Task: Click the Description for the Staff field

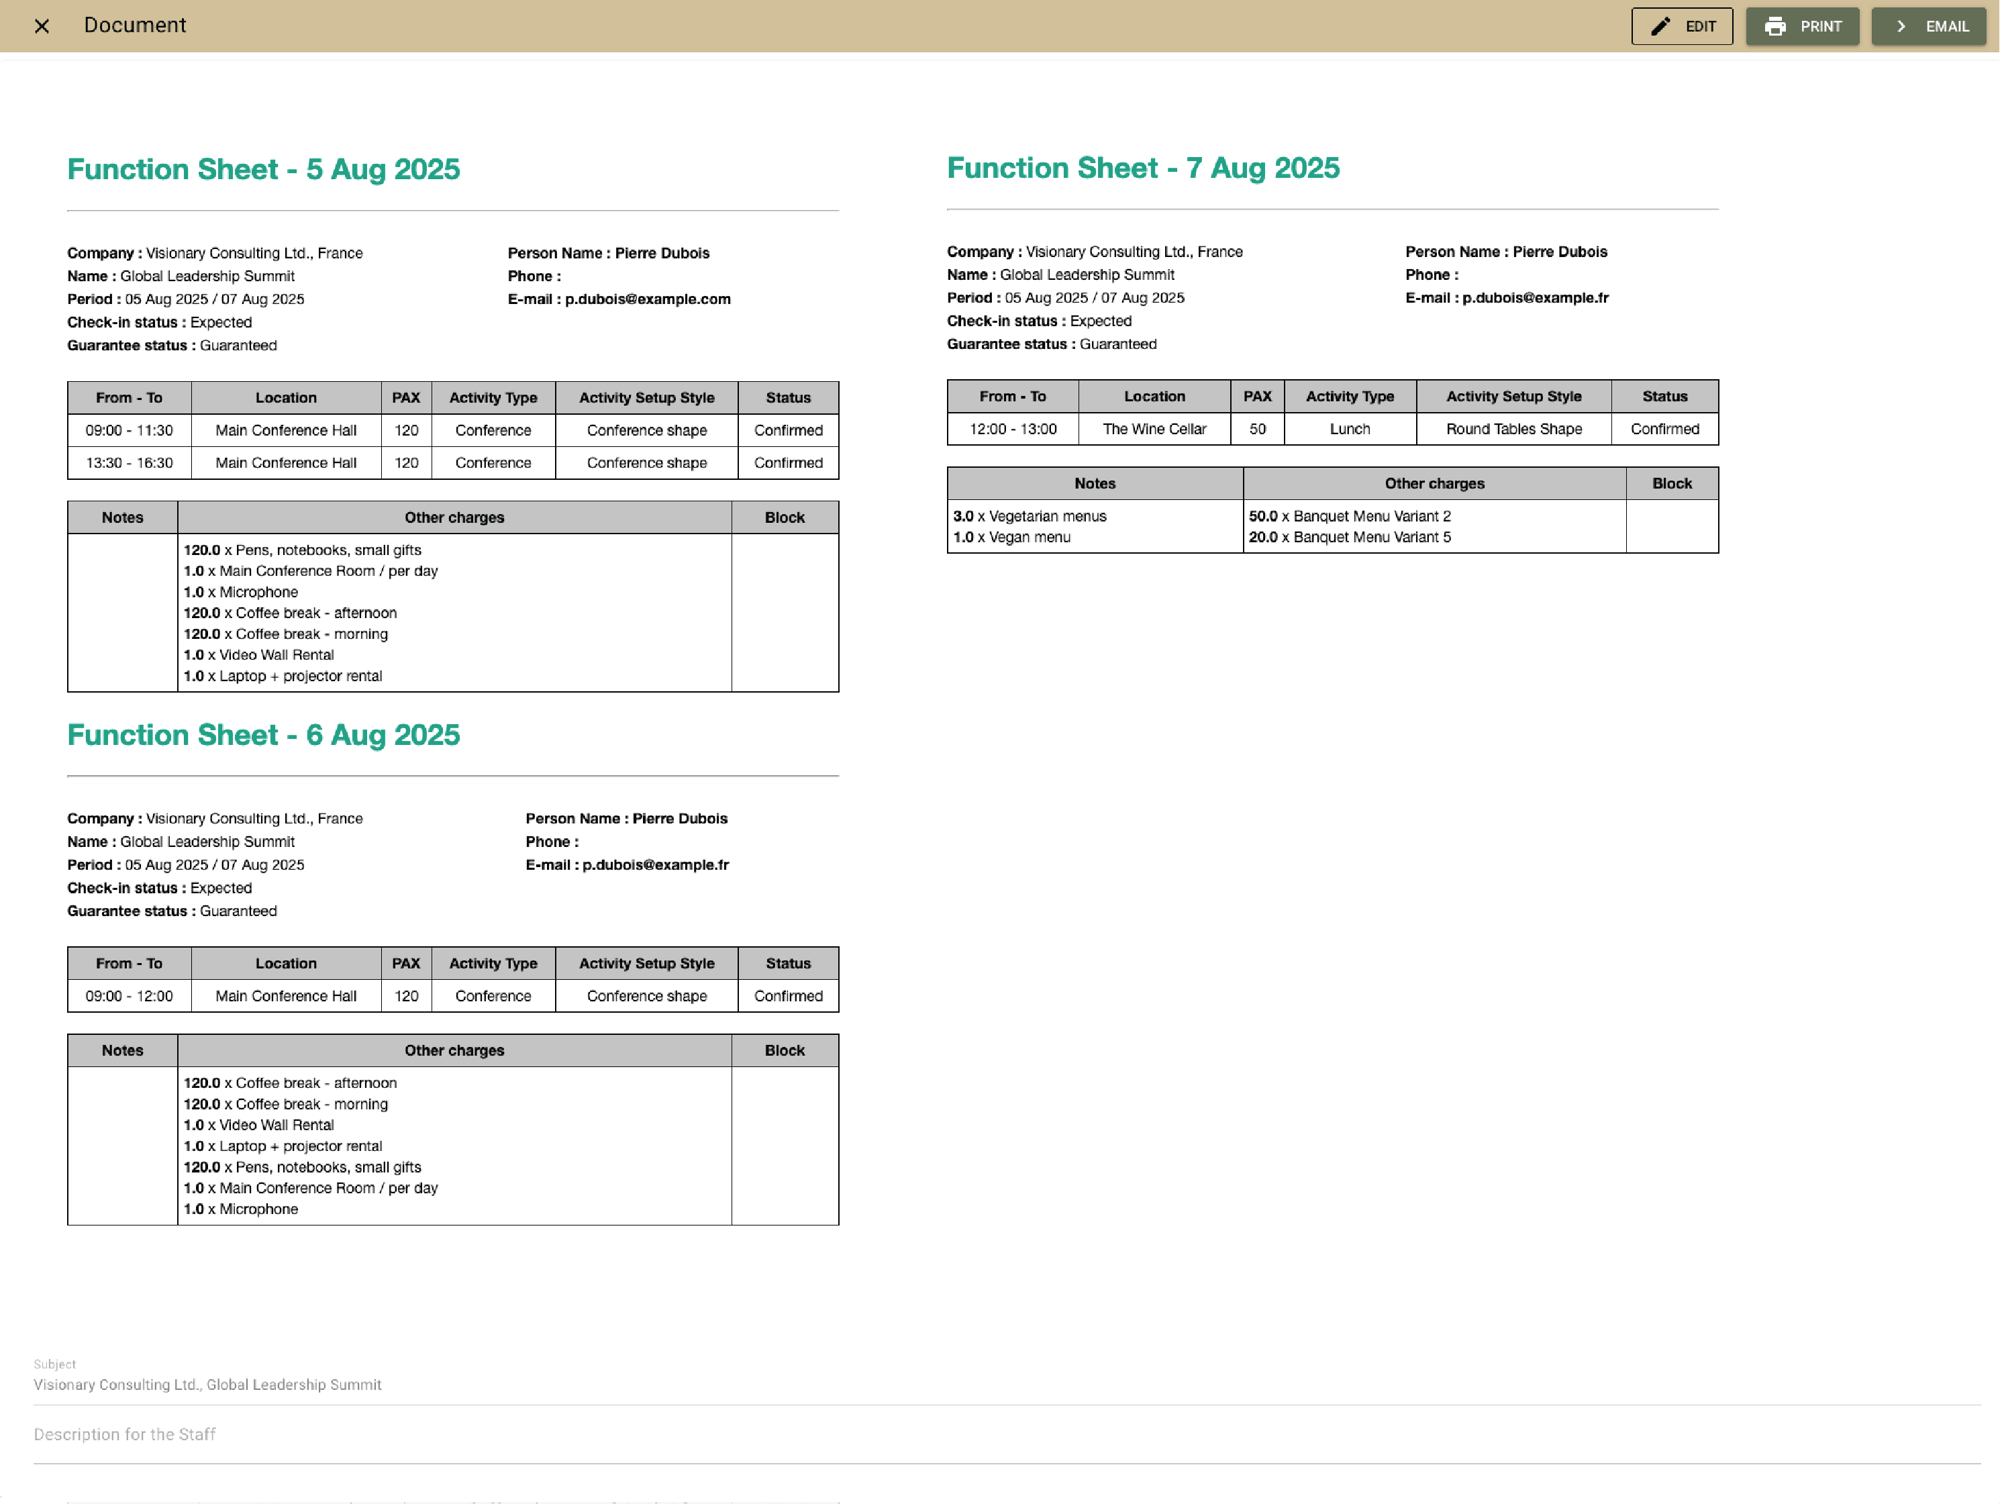Action: [400, 1434]
